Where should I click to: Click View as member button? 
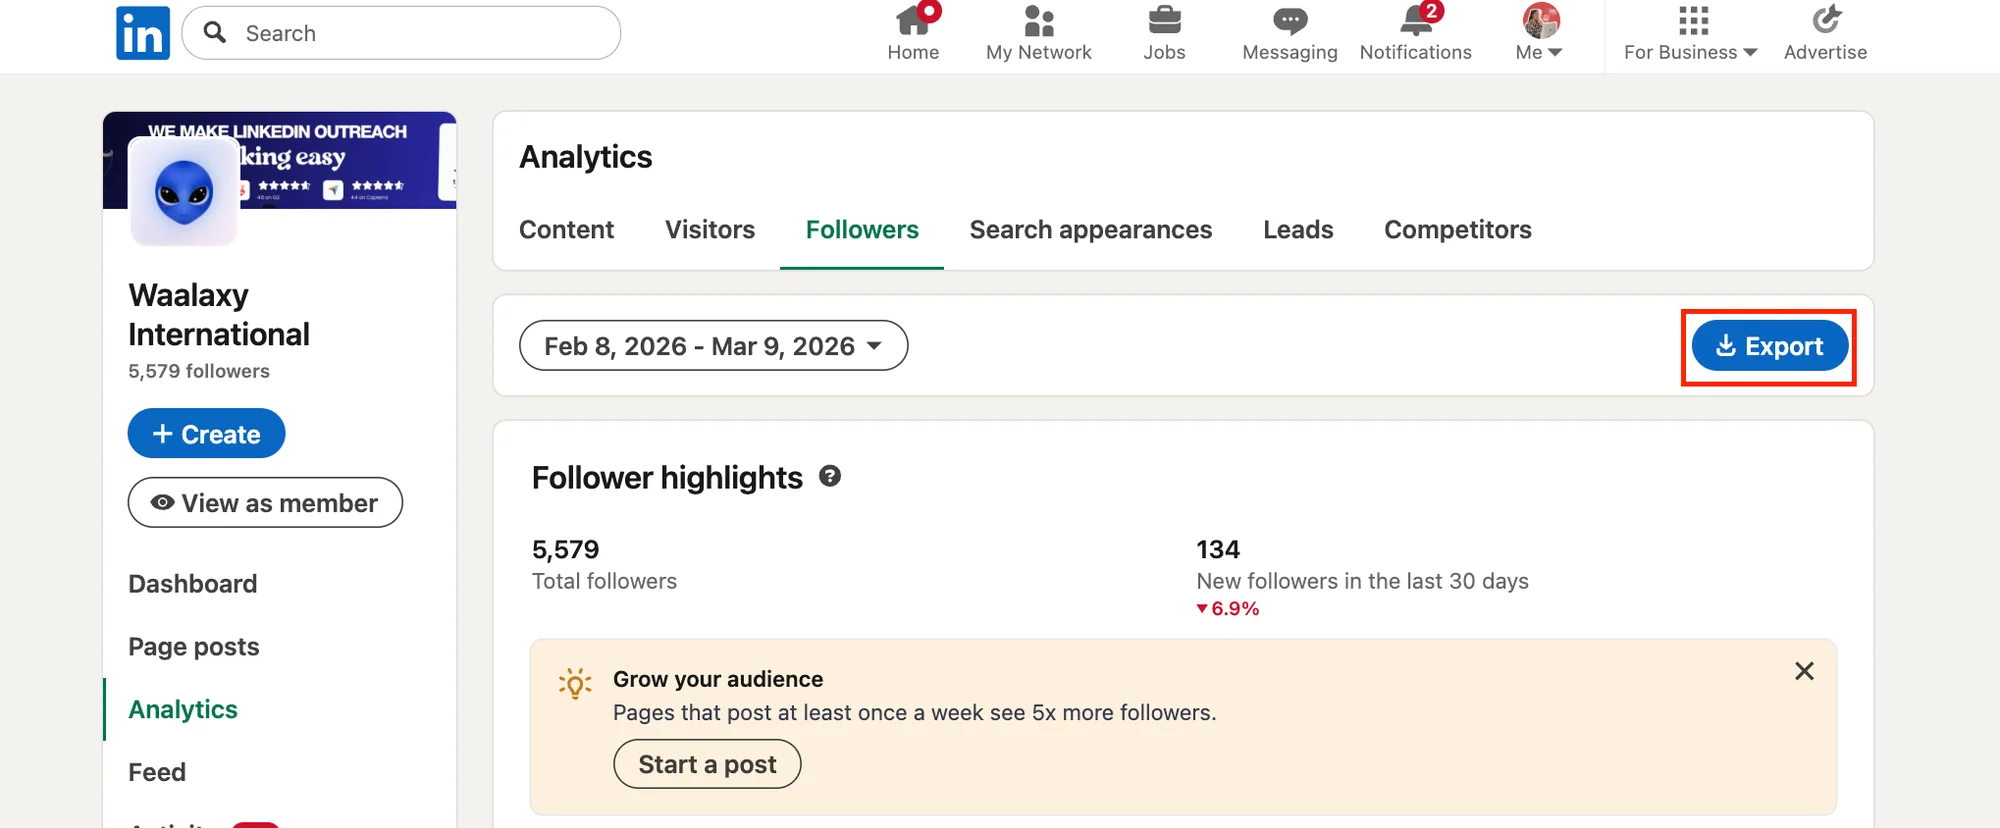click(x=265, y=502)
